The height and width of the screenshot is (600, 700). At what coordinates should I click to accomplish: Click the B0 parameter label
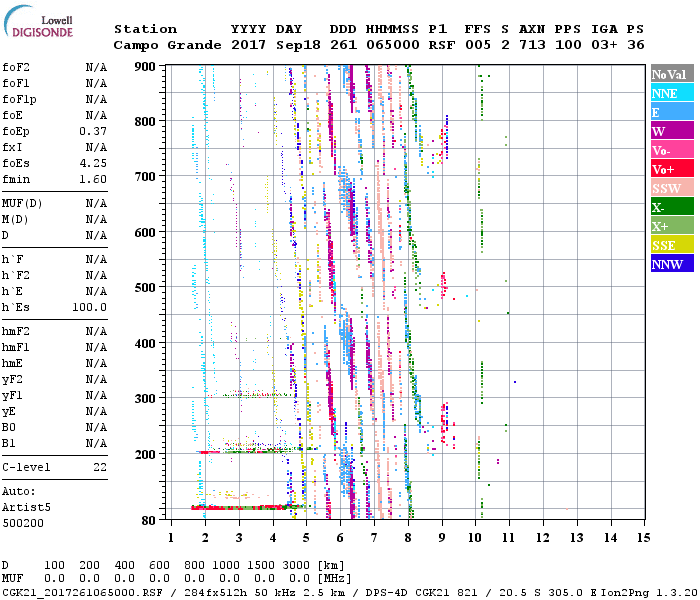[9, 427]
